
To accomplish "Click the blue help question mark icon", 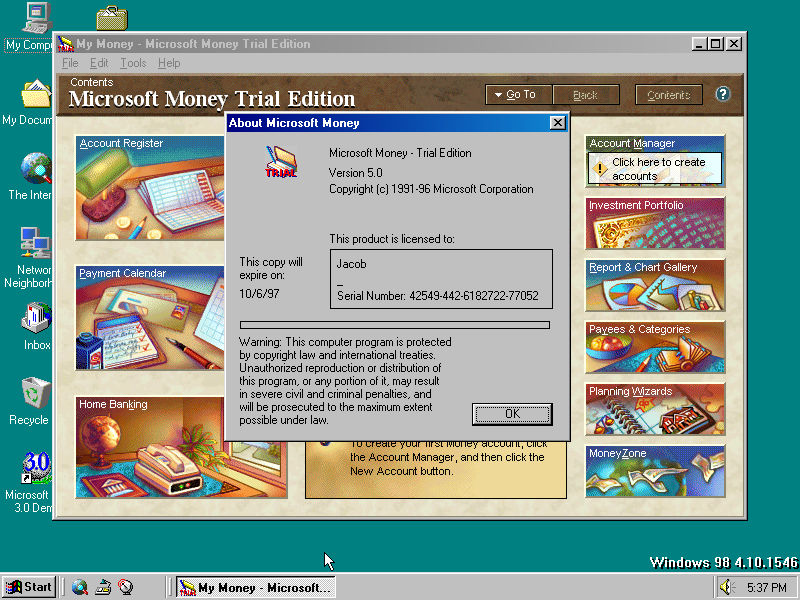I will click(722, 94).
